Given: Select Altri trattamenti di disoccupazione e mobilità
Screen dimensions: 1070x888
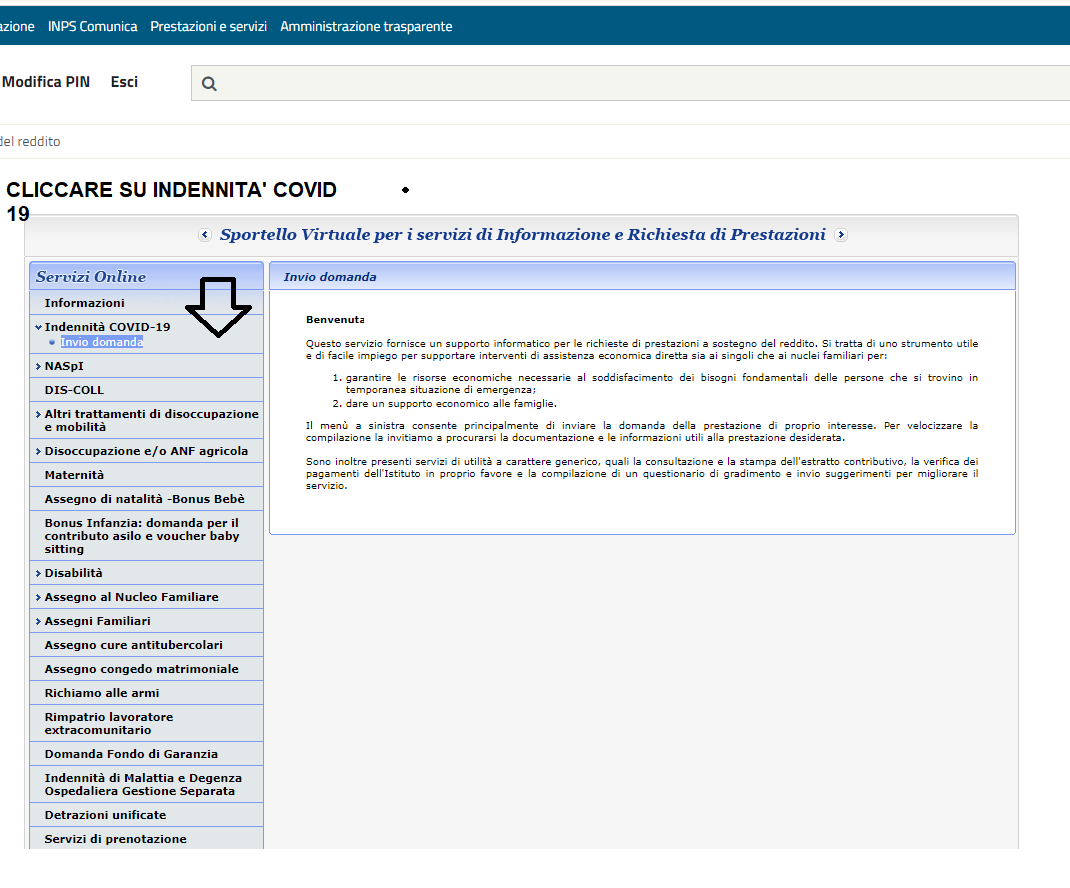Looking at the screenshot, I should coord(151,420).
